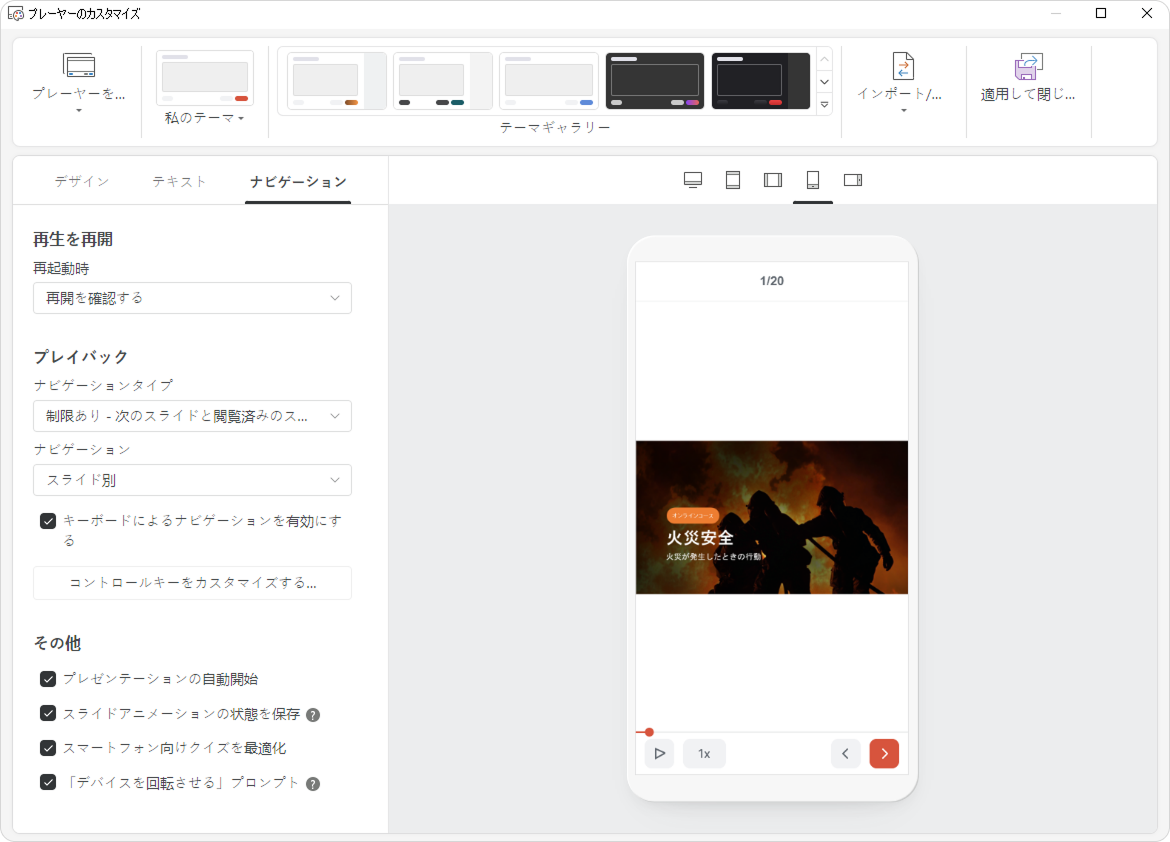Toggle スマートフォン向けクイズを最適化 checkbox
Image resolution: width=1170 pixels, height=842 pixels.
49,747
